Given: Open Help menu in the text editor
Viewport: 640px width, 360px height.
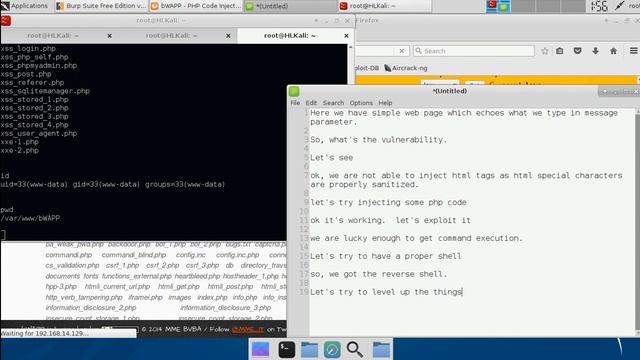Looking at the screenshot, I should click(x=385, y=103).
